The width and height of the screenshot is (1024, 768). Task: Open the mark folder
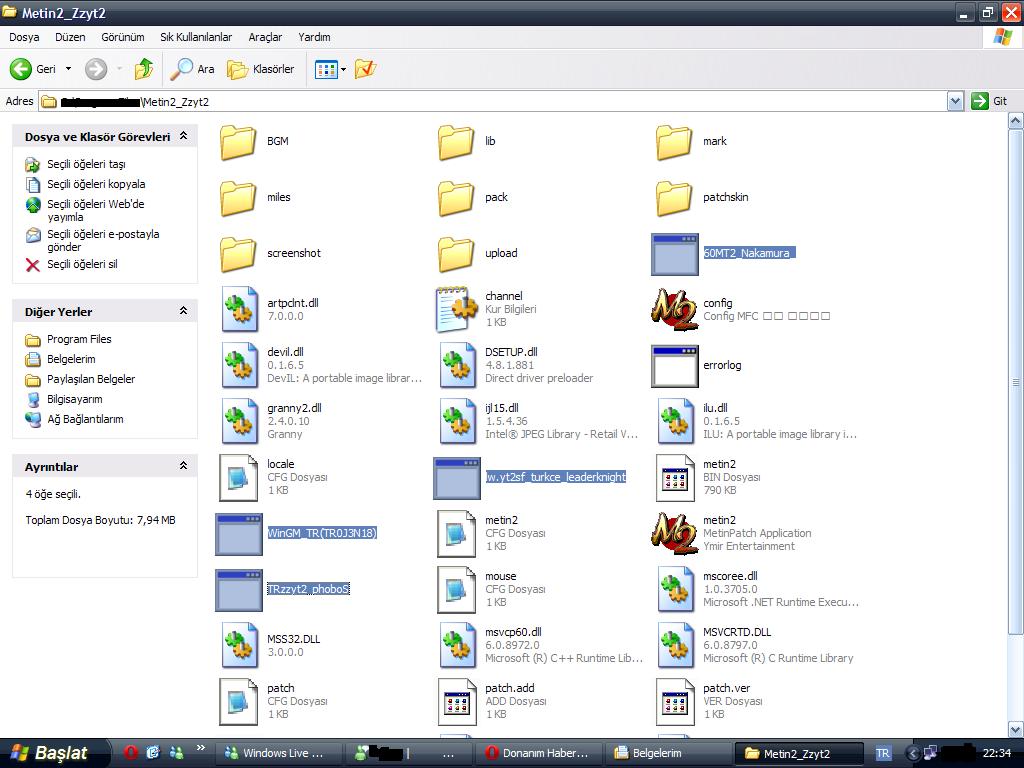click(x=674, y=142)
